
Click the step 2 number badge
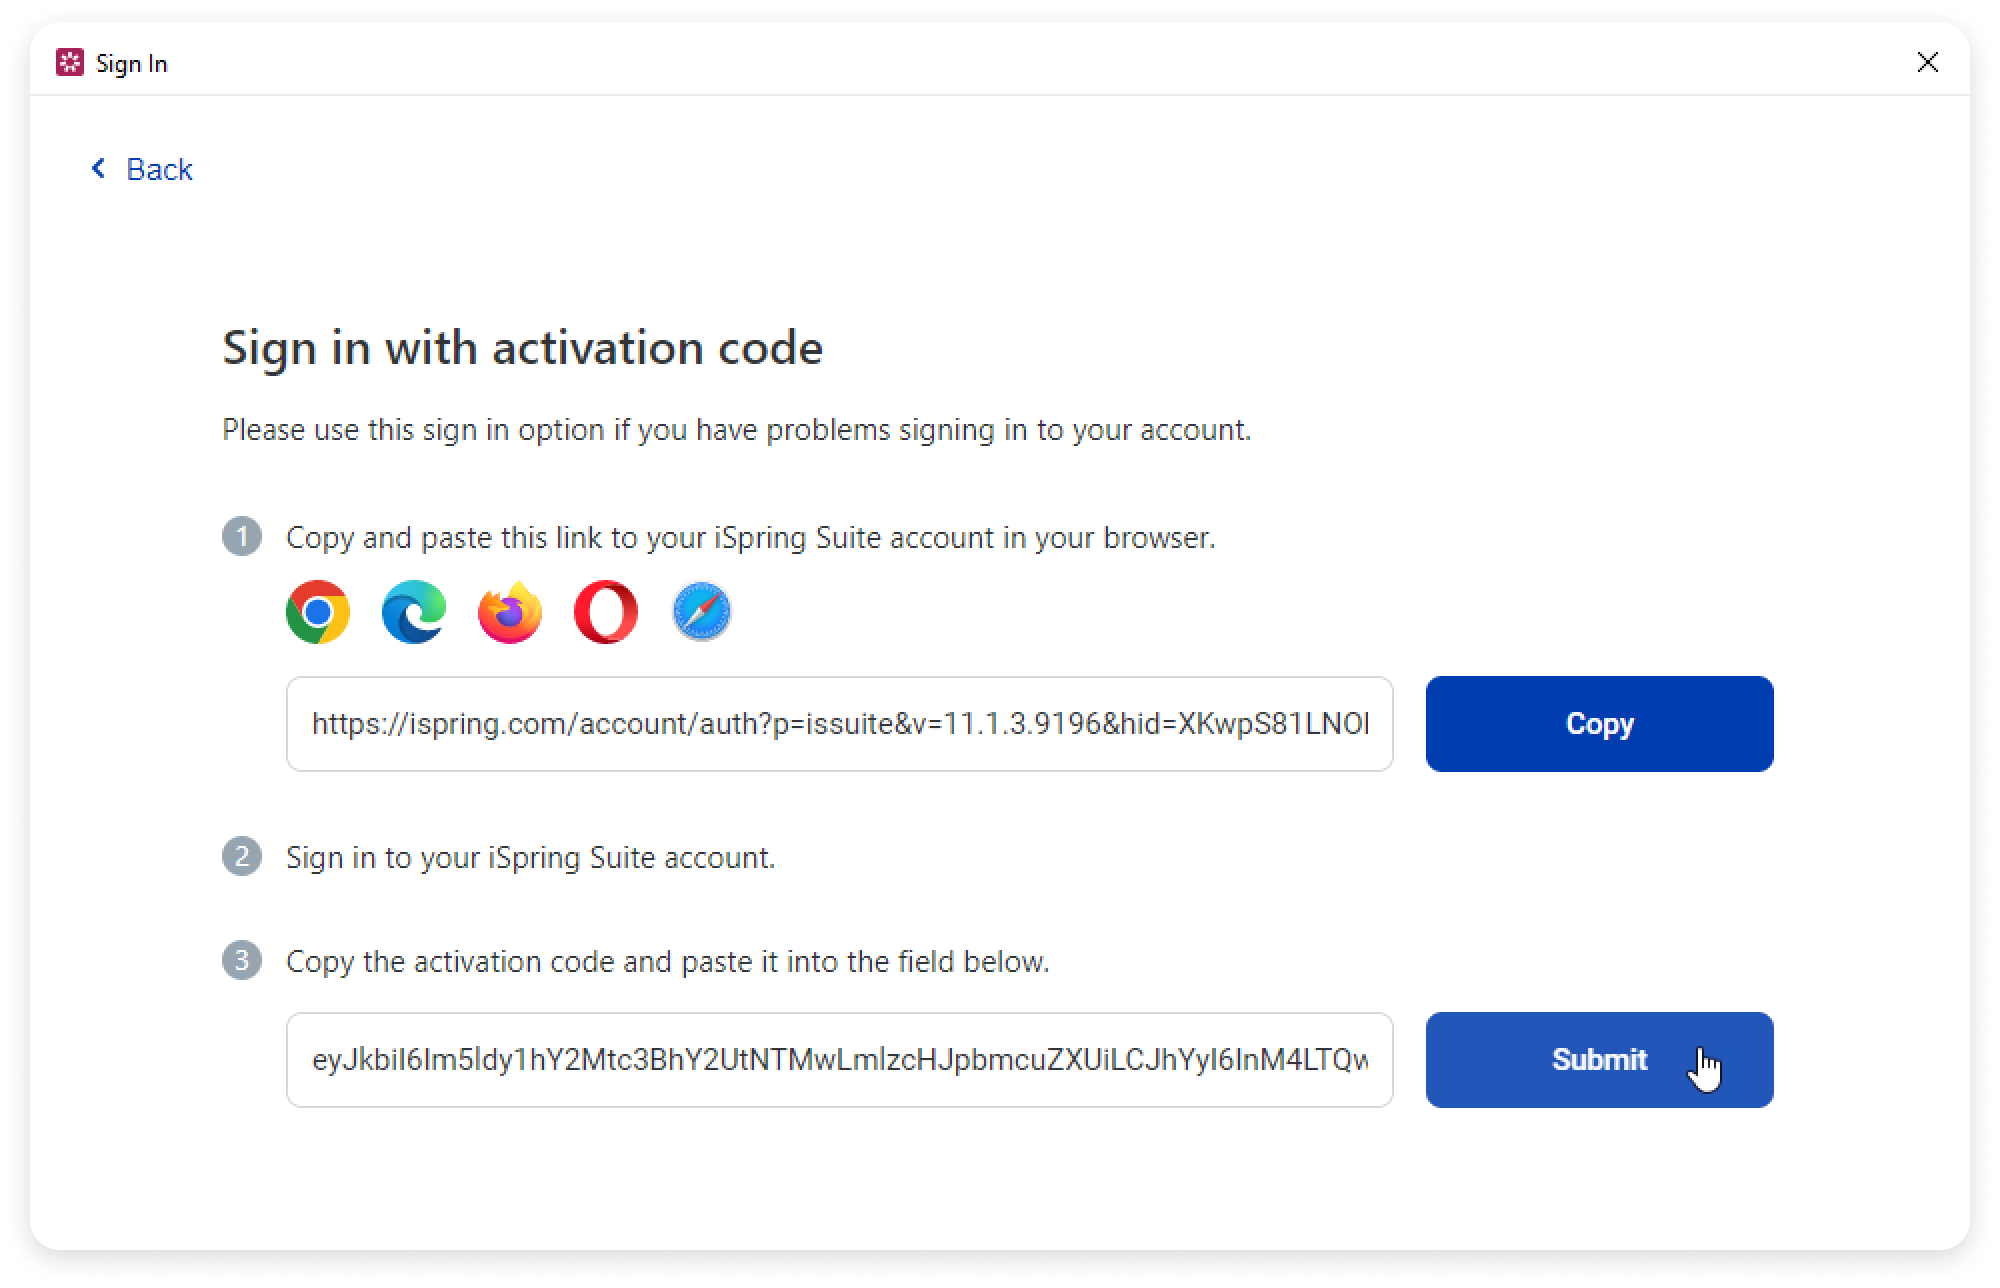[x=242, y=857]
